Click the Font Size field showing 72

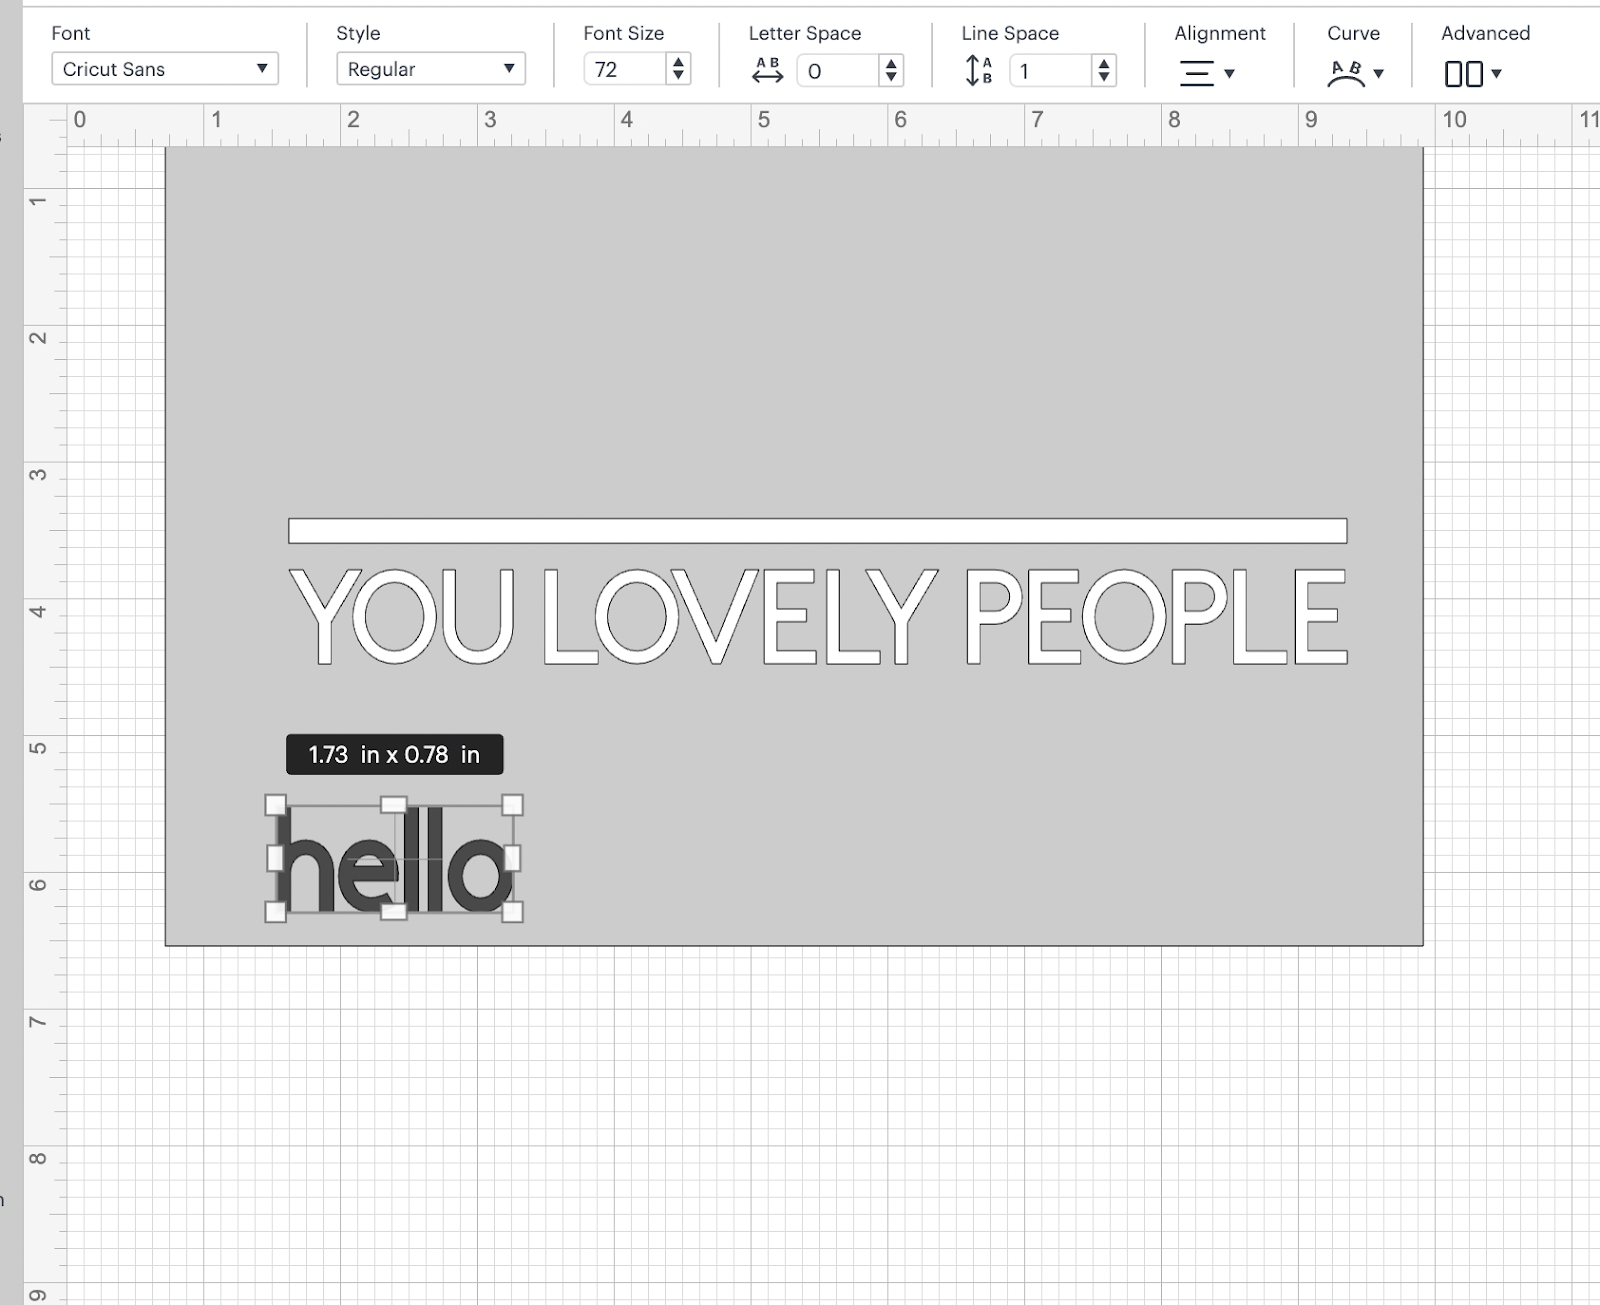624,69
